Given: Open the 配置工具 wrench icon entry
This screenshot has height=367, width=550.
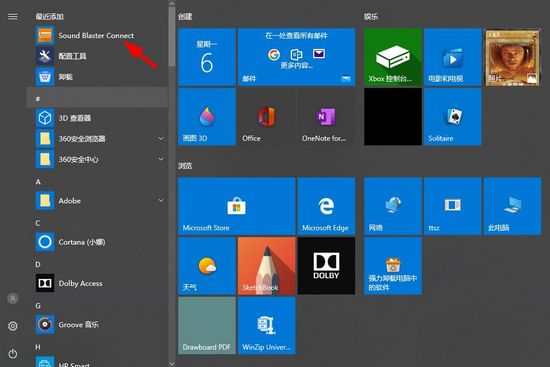Looking at the screenshot, I should click(97, 56).
